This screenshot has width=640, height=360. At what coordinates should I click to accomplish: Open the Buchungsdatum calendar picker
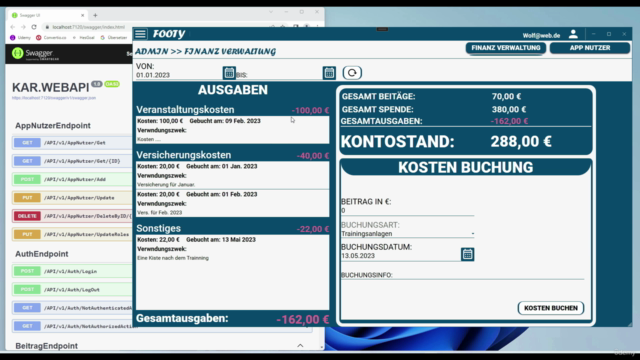467,254
